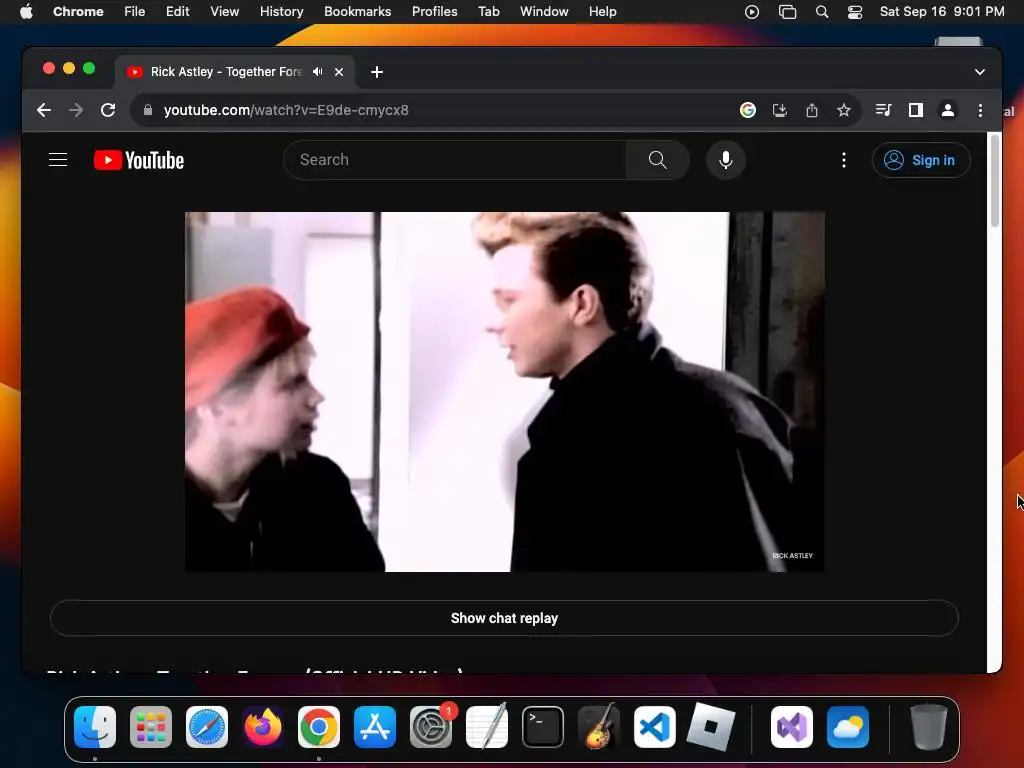Click the Chrome icon in the Dock
This screenshot has height=768, width=1024.
[x=319, y=726]
